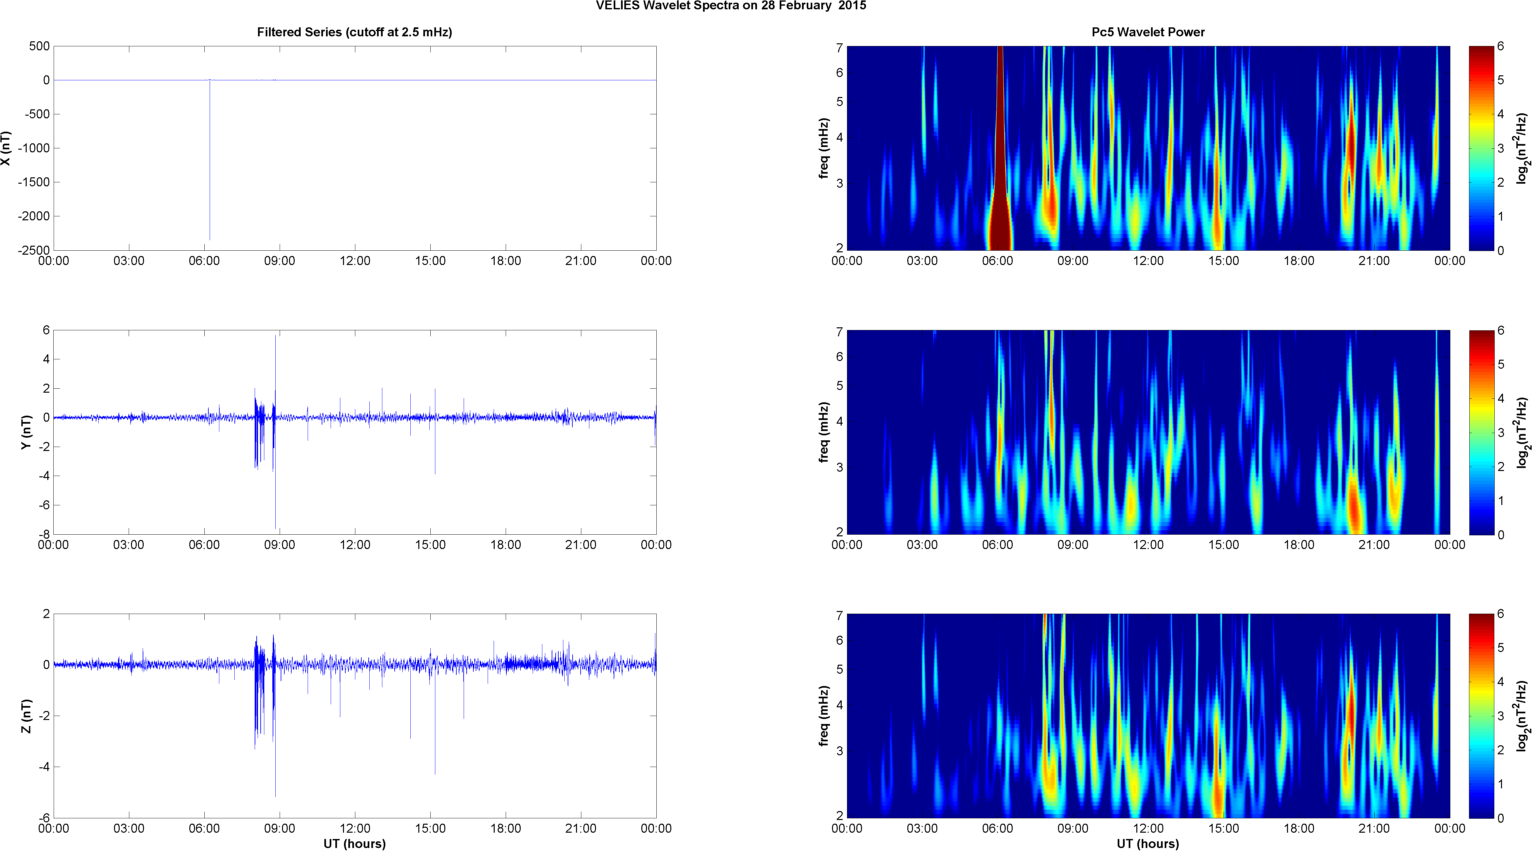The height and width of the screenshot is (851, 1532).
Task: Click the X (nT) axis label
Action: tap(7, 148)
